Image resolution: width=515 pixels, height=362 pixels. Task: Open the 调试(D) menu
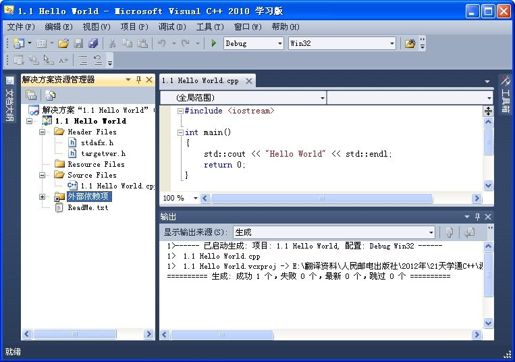[172, 27]
